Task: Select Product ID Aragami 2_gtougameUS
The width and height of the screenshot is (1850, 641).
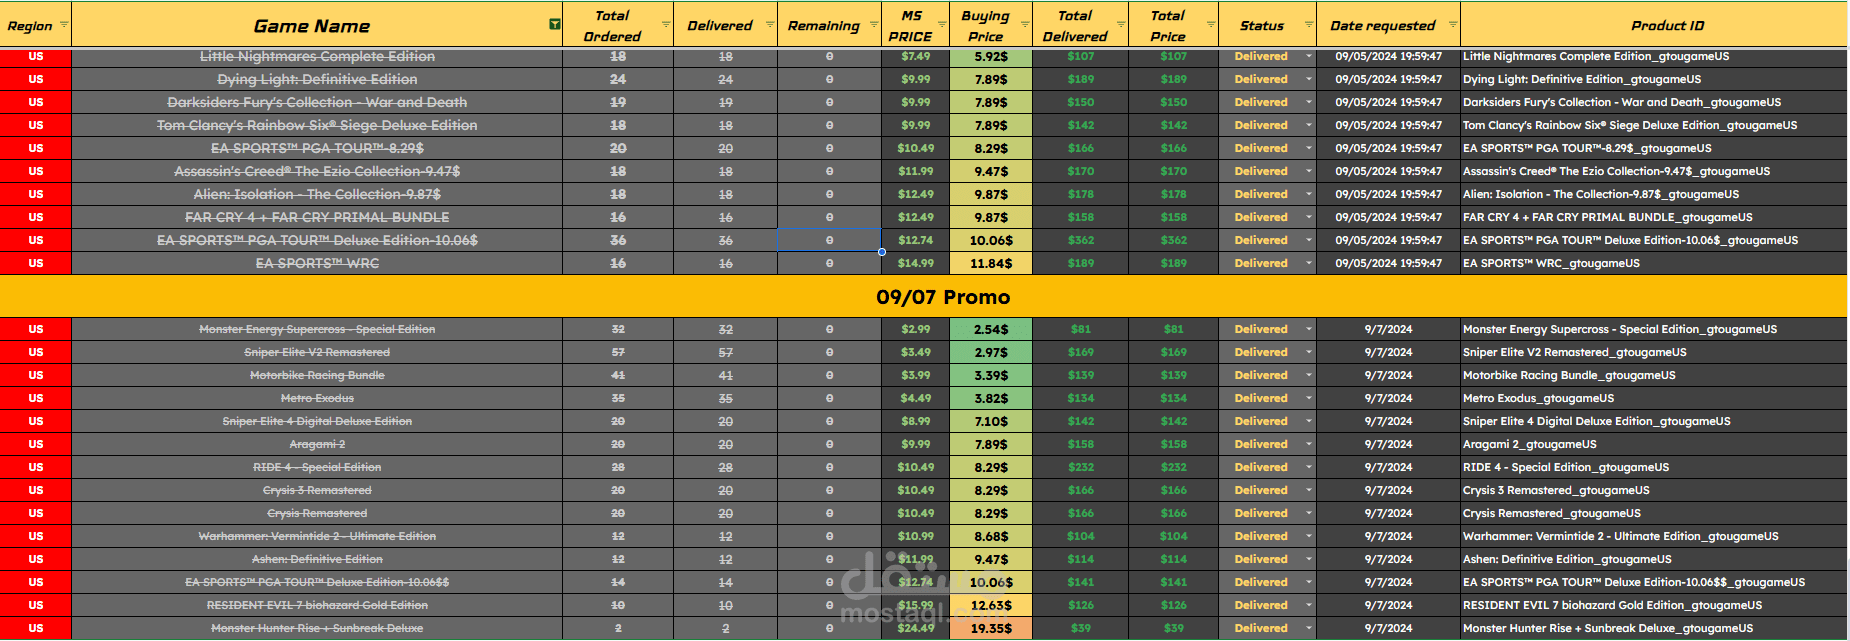Action: [x=1654, y=444]
